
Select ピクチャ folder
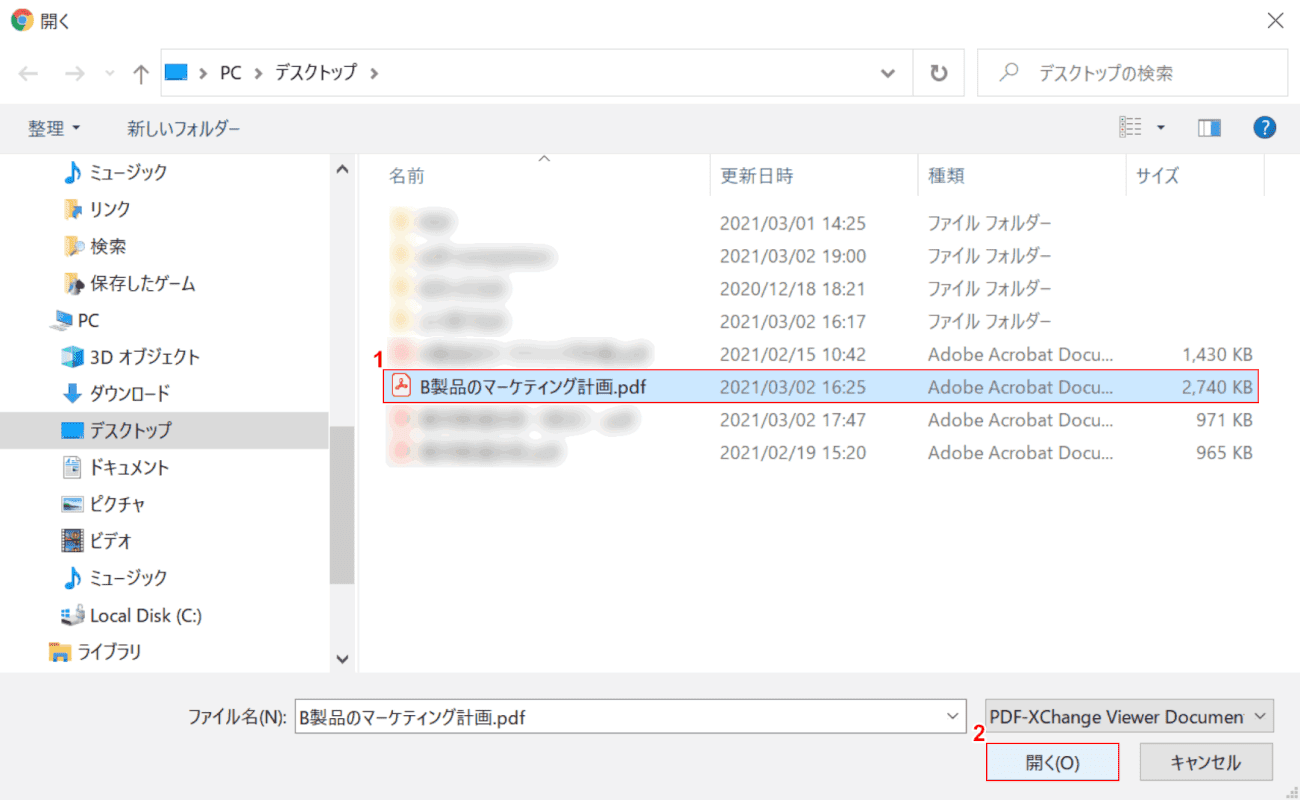click(x=104, y=504)
